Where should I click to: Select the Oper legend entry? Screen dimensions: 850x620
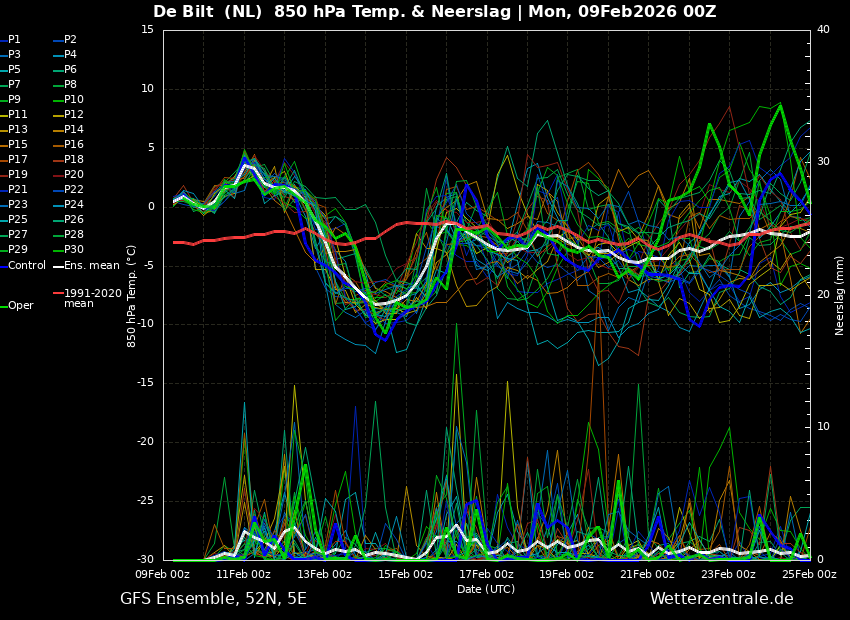(x=21, y=306)
